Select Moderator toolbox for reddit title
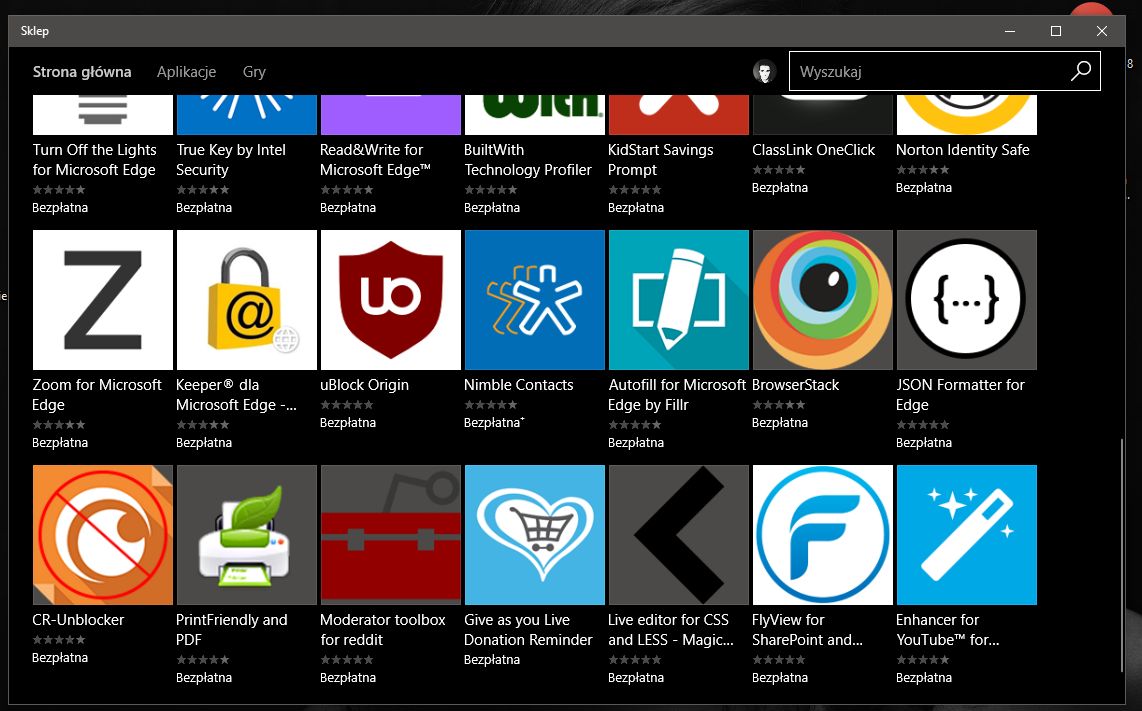 click(x=382, y=629)
